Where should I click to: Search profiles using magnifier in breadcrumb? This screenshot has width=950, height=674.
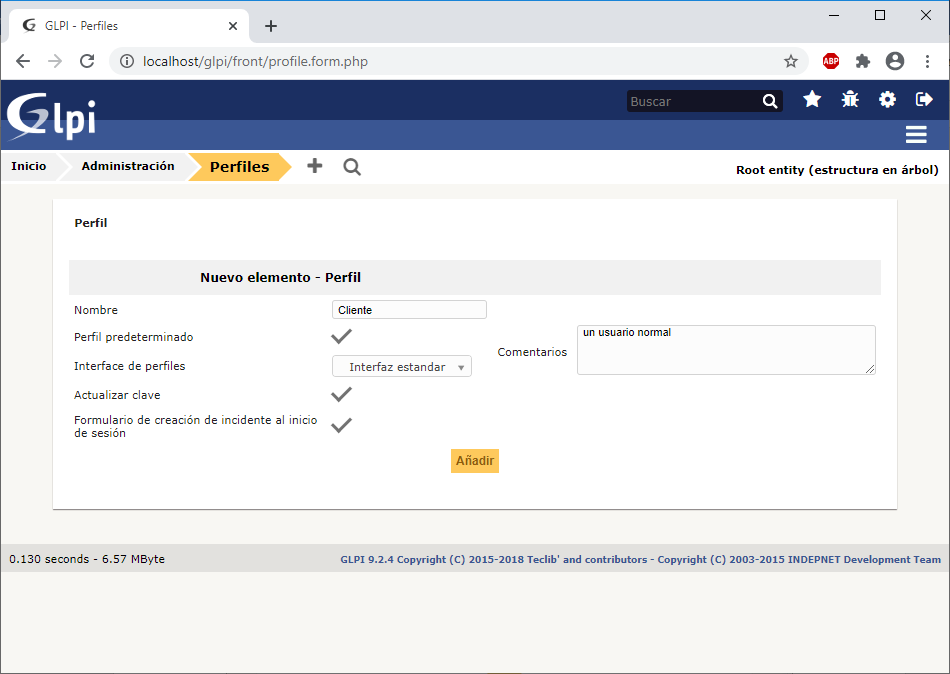click(352, 167)
